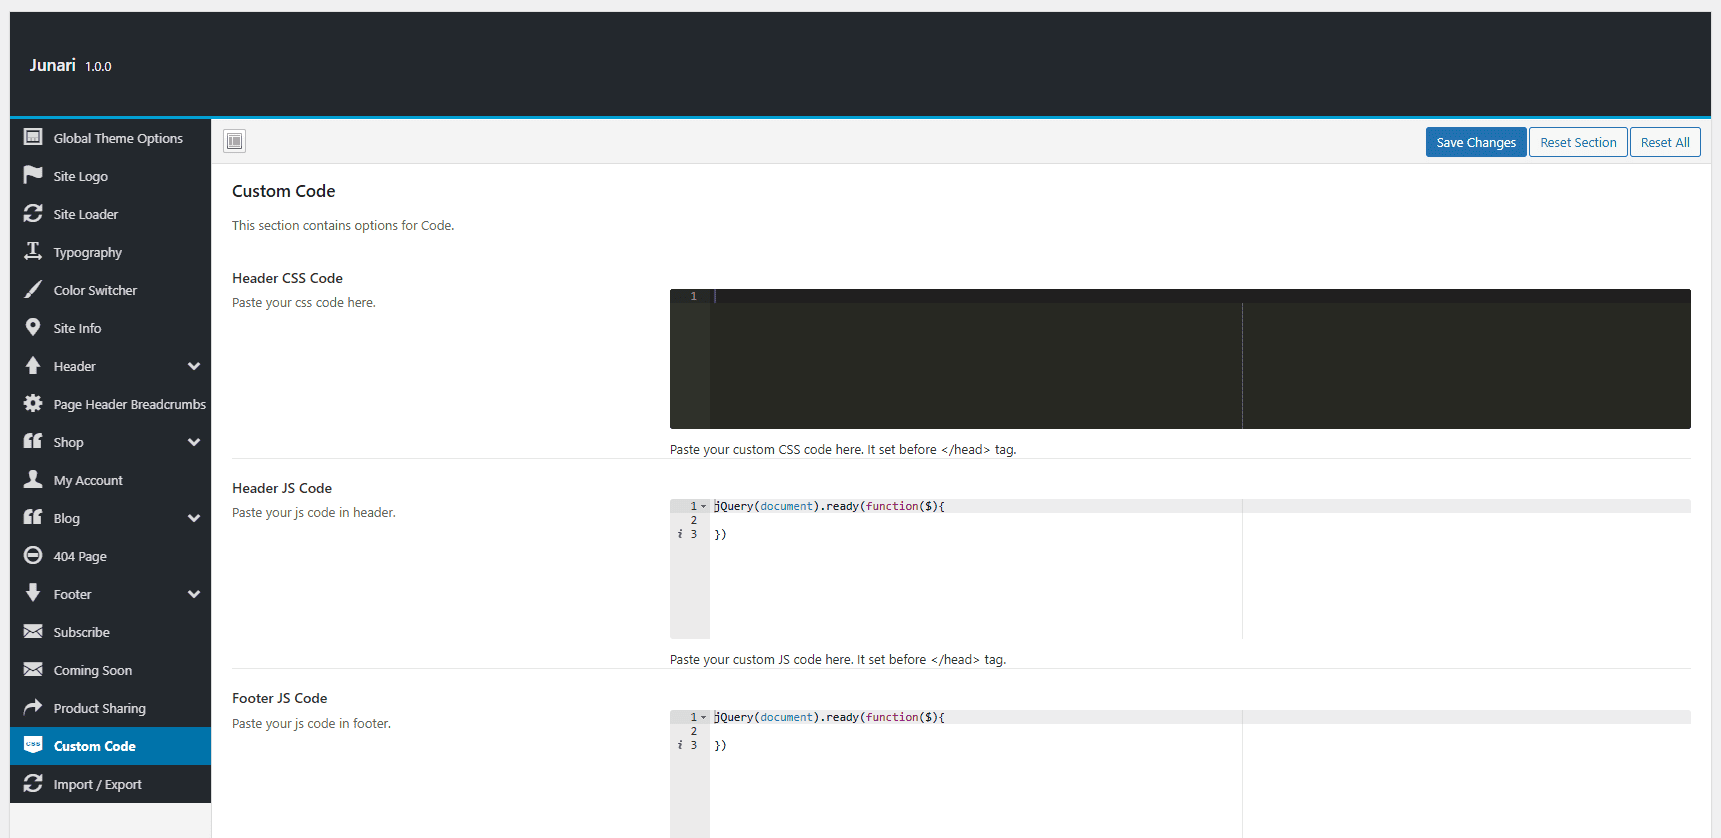Click the 'Header CSS Code' label
The image size is (1721, 838).
(287, 278)
